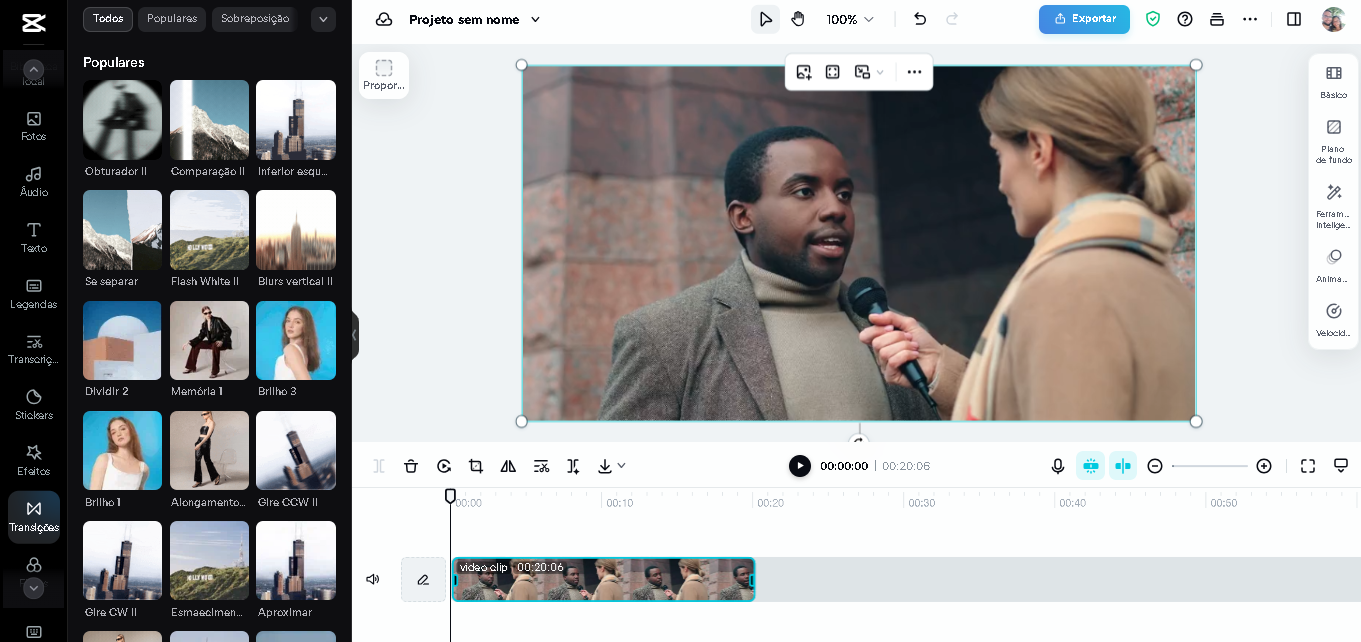Open the header three-dot more menu

point(1250,19)
